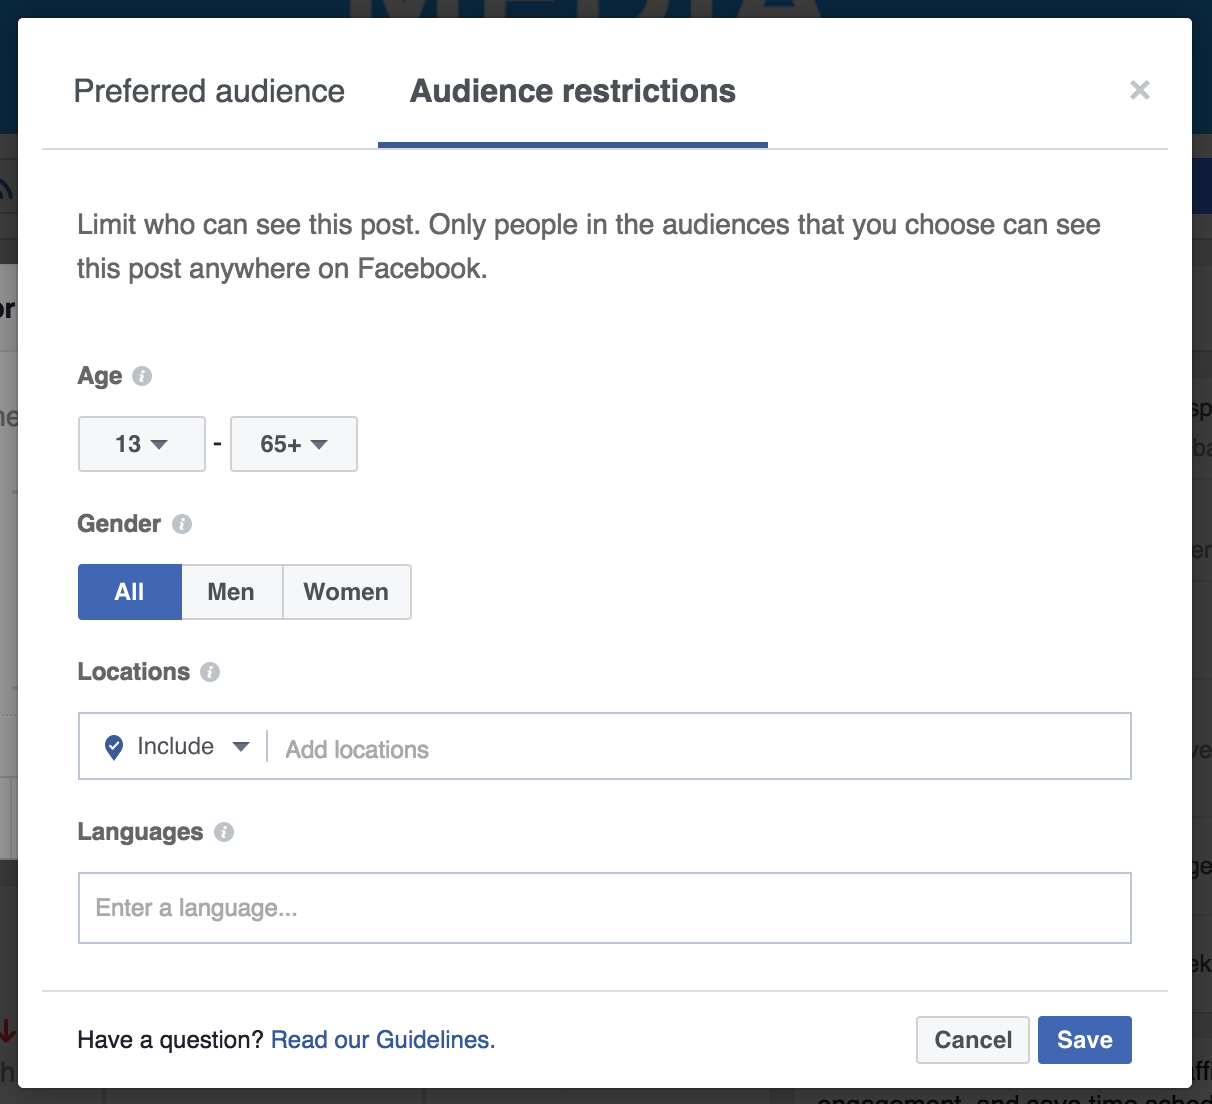Click the Languages info icon

tap(224, 832)
